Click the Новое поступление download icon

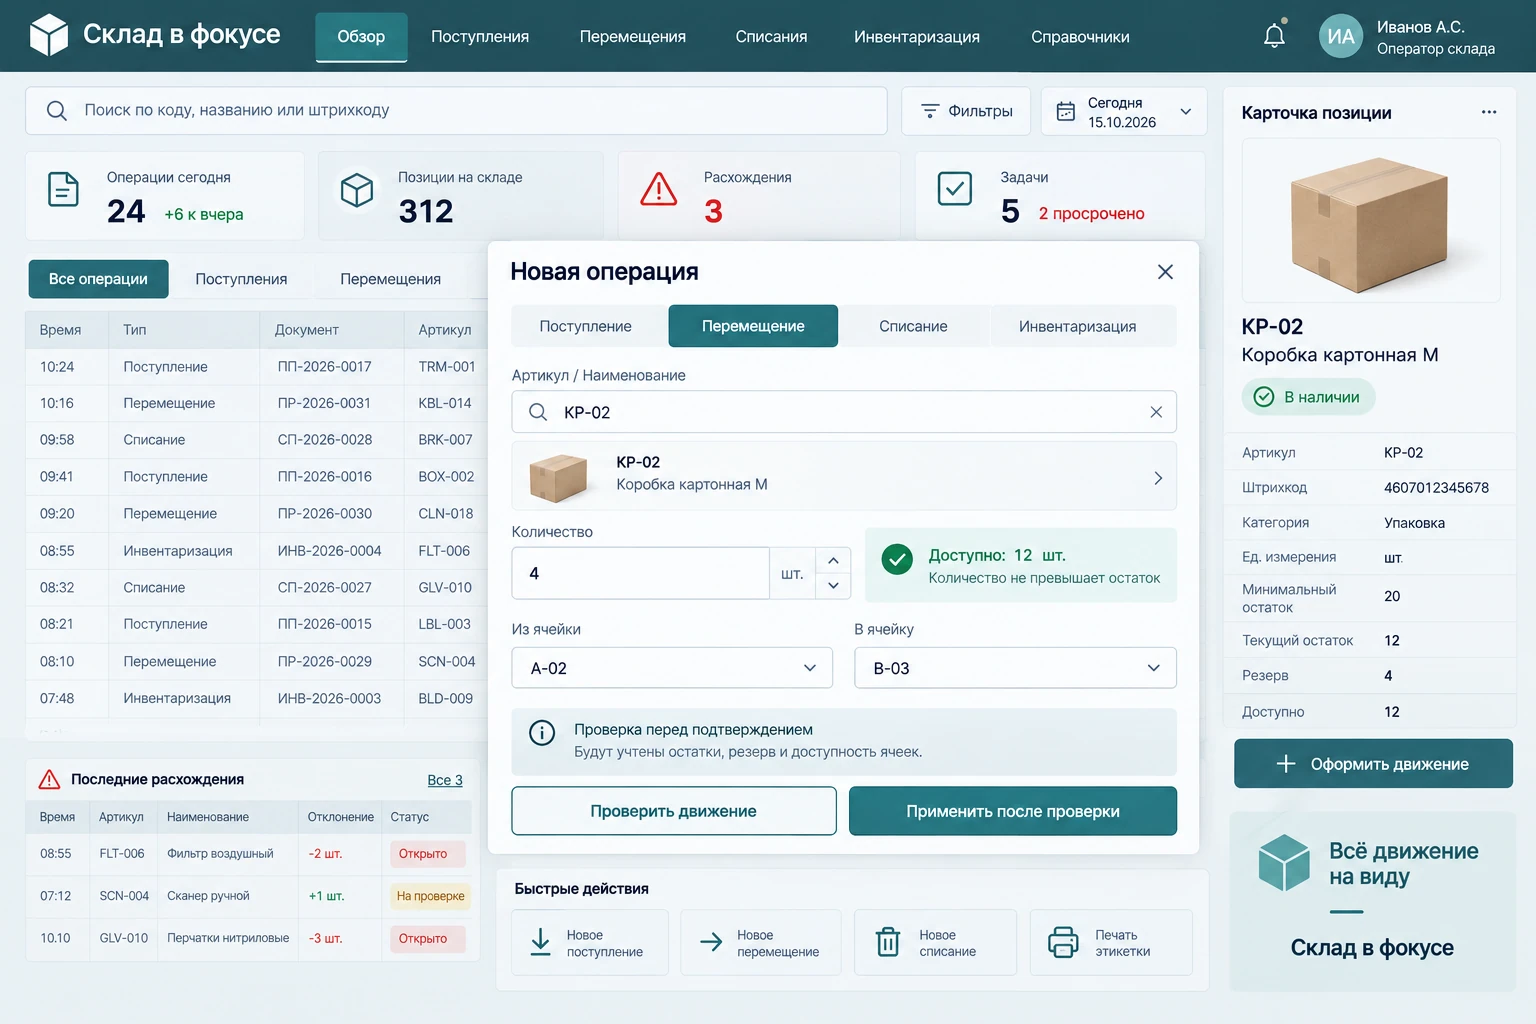click(540, 942)
